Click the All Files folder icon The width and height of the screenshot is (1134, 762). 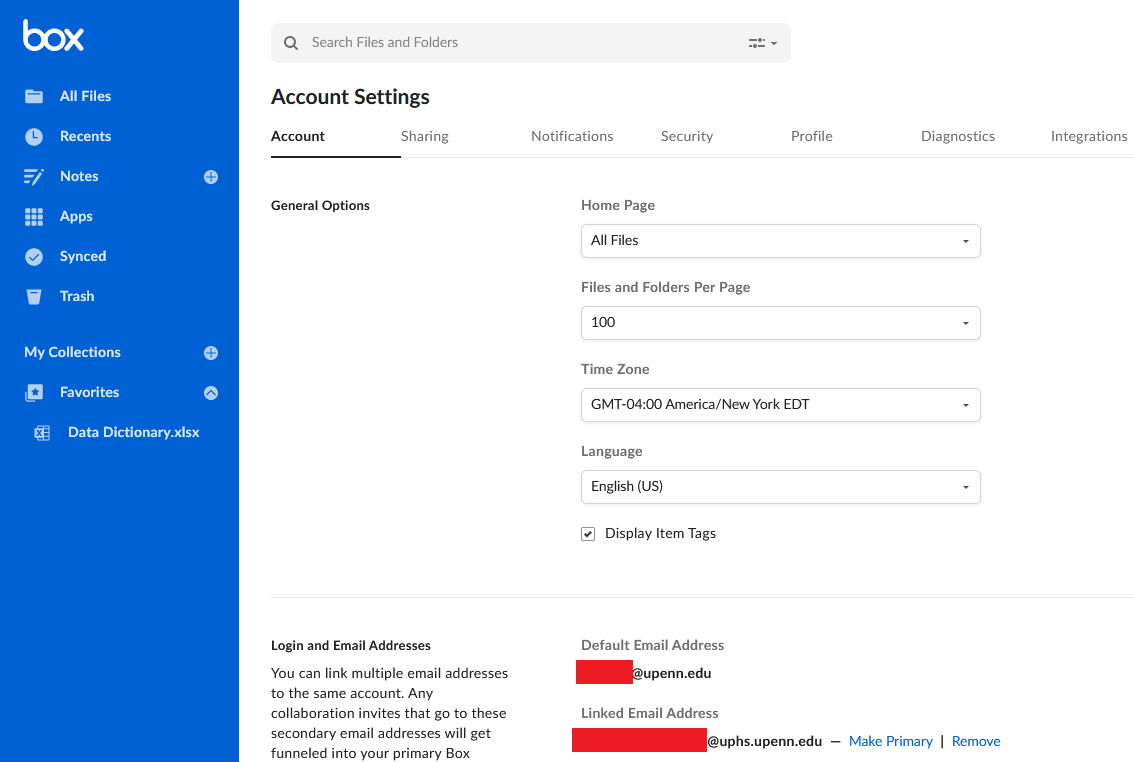(34, 96)
